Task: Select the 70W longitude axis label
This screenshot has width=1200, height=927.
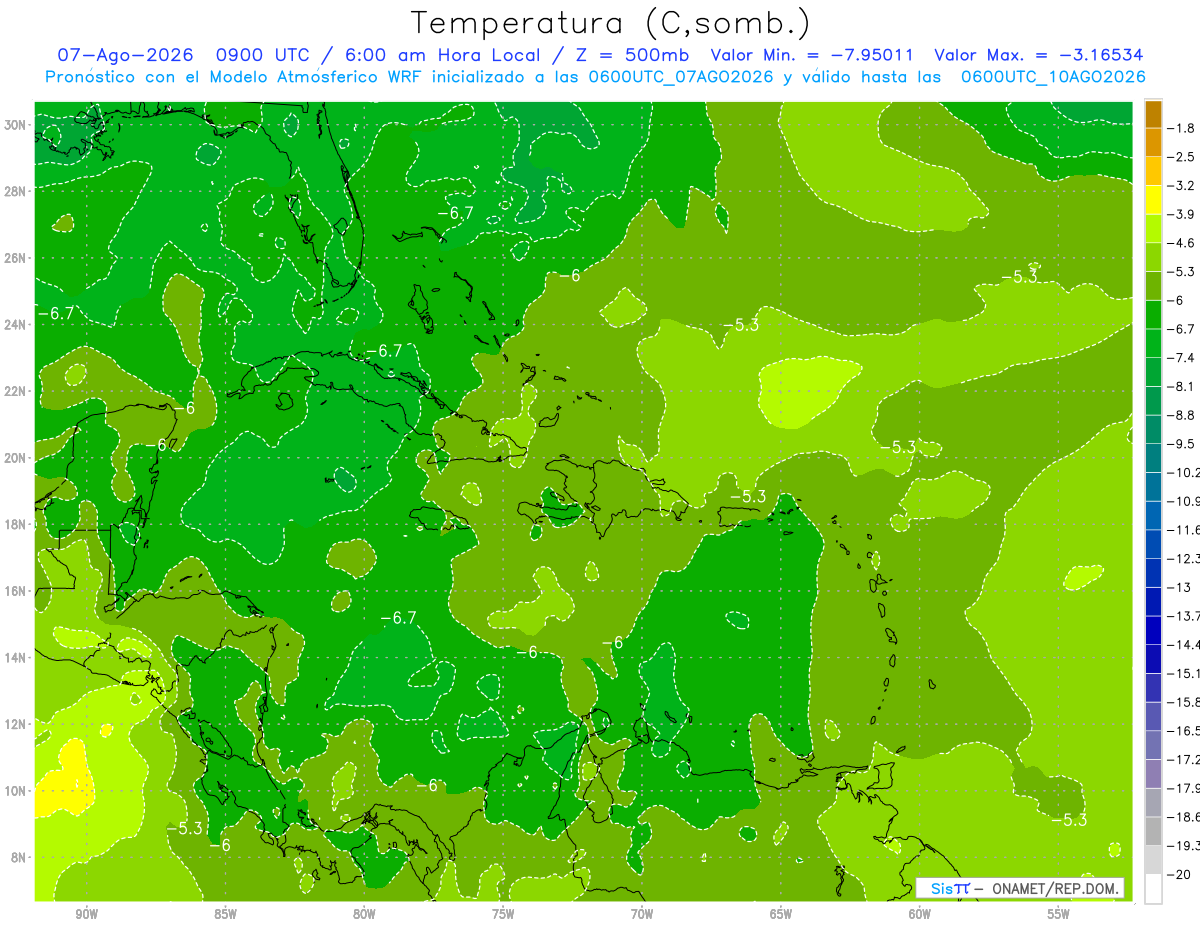Action: coord(642,914)
